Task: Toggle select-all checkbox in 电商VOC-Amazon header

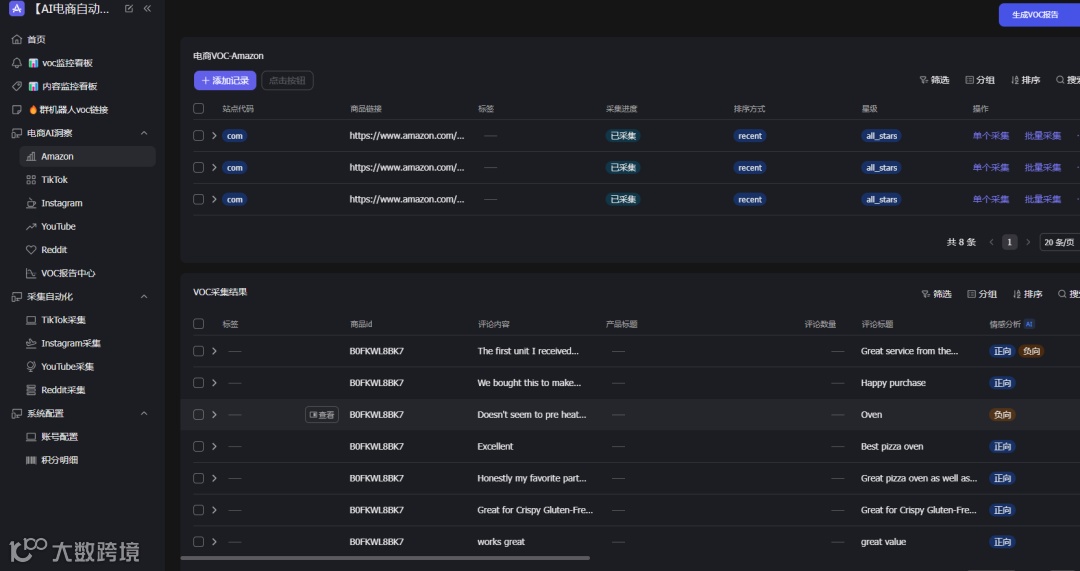Action: pyautogui.click(x=198, y=108)
